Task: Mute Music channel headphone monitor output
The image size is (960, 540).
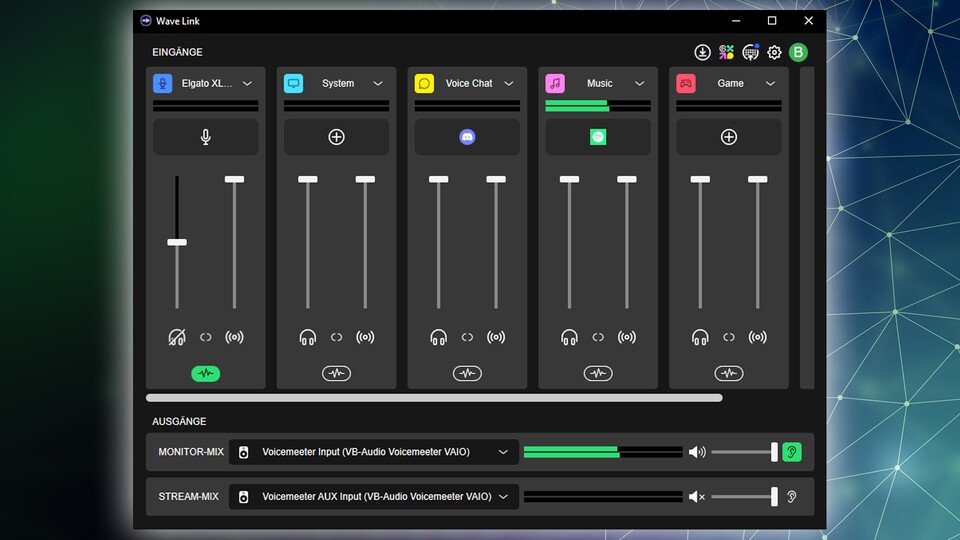Action: [x=569, y=337]
